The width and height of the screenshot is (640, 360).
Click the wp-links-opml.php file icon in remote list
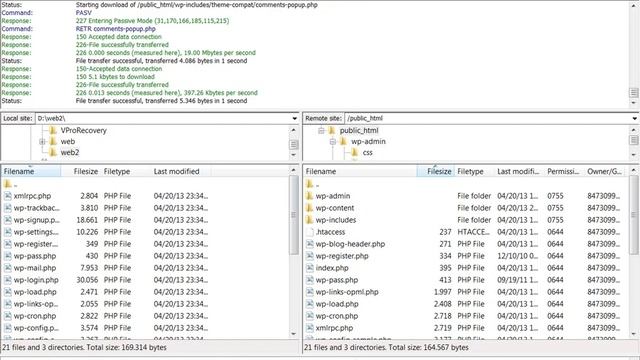(x=309, y=292)
